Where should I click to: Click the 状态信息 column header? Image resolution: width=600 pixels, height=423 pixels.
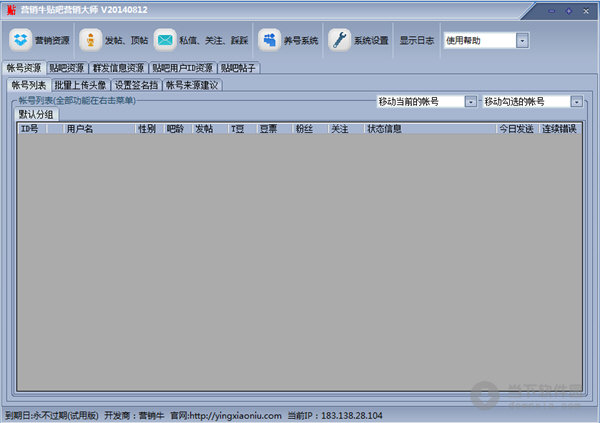[x=429, y=129]
